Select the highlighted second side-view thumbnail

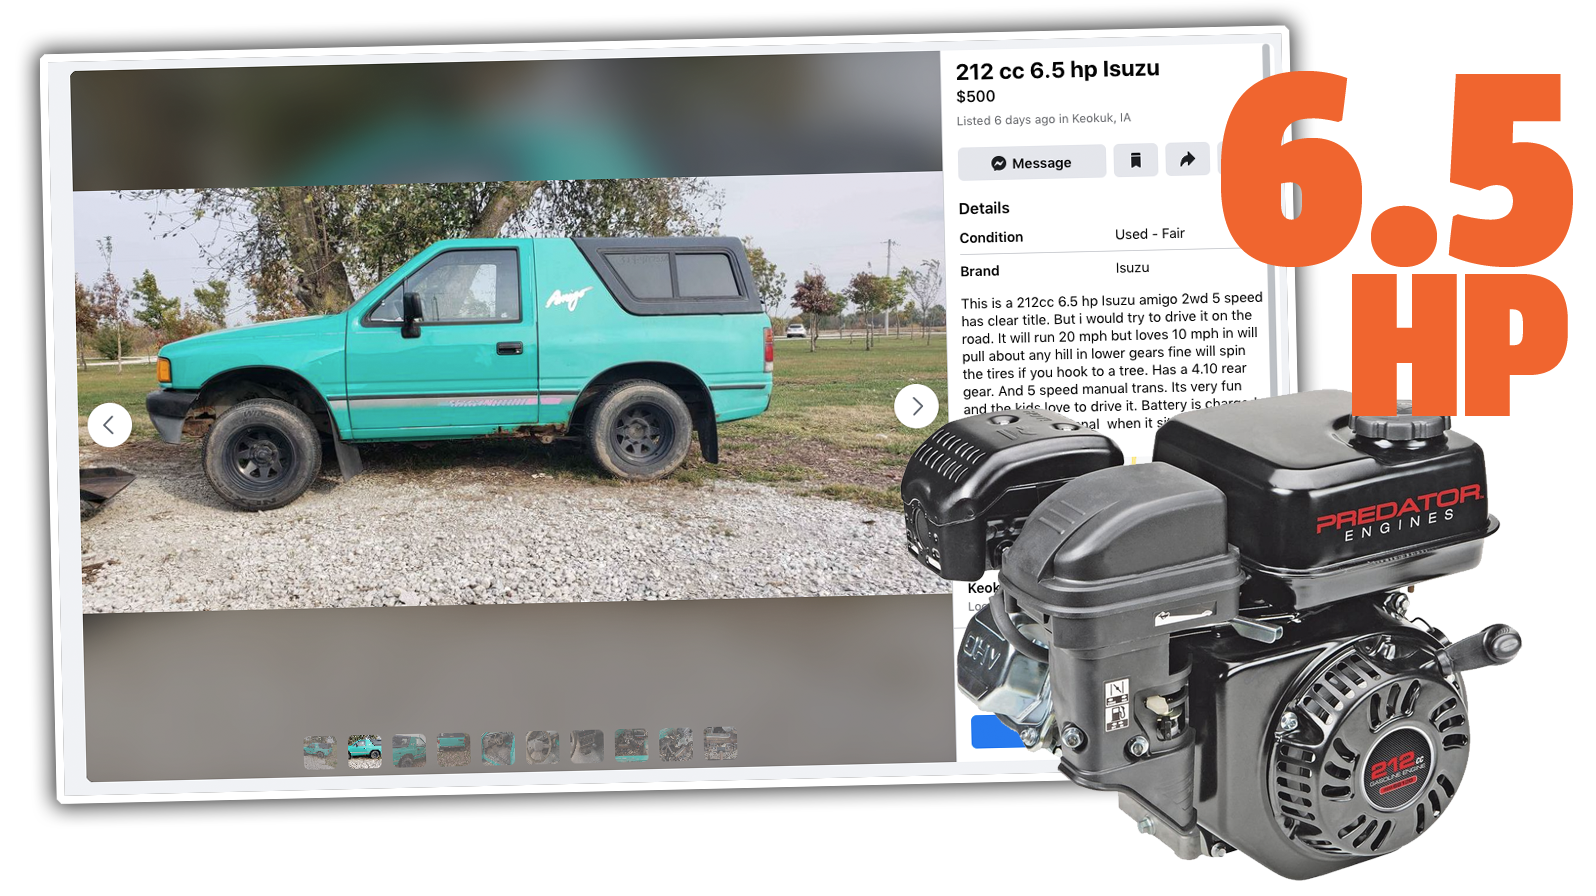[365, 750]
